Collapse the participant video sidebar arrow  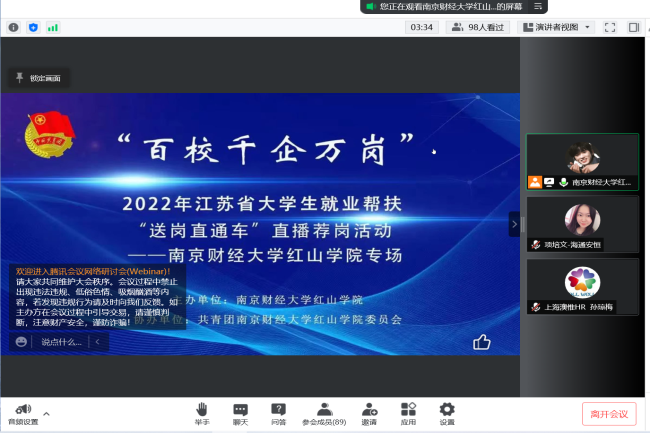tap(514, 224)
